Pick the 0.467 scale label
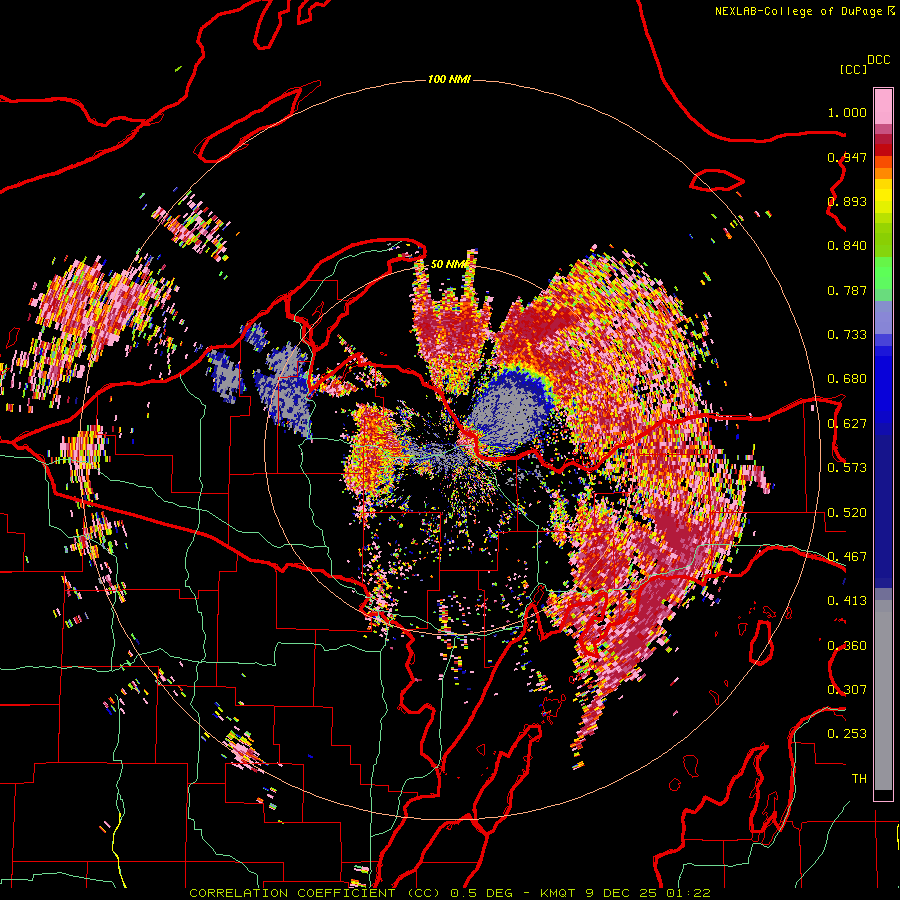Viewport: 900px width, 900px height. click(847, 557)
